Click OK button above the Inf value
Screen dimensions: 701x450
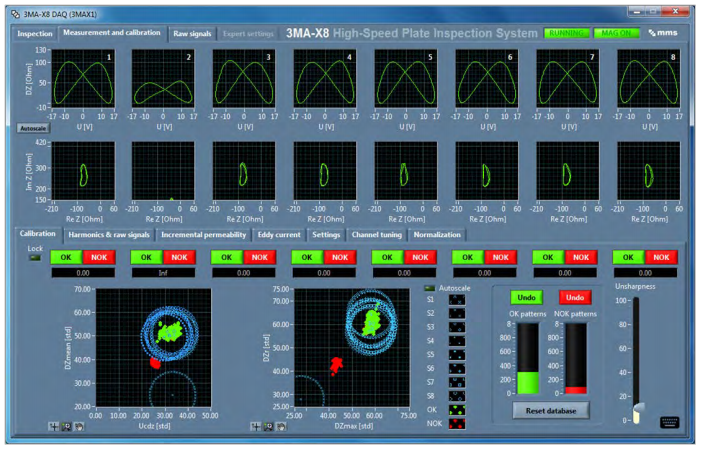point(146,257)
